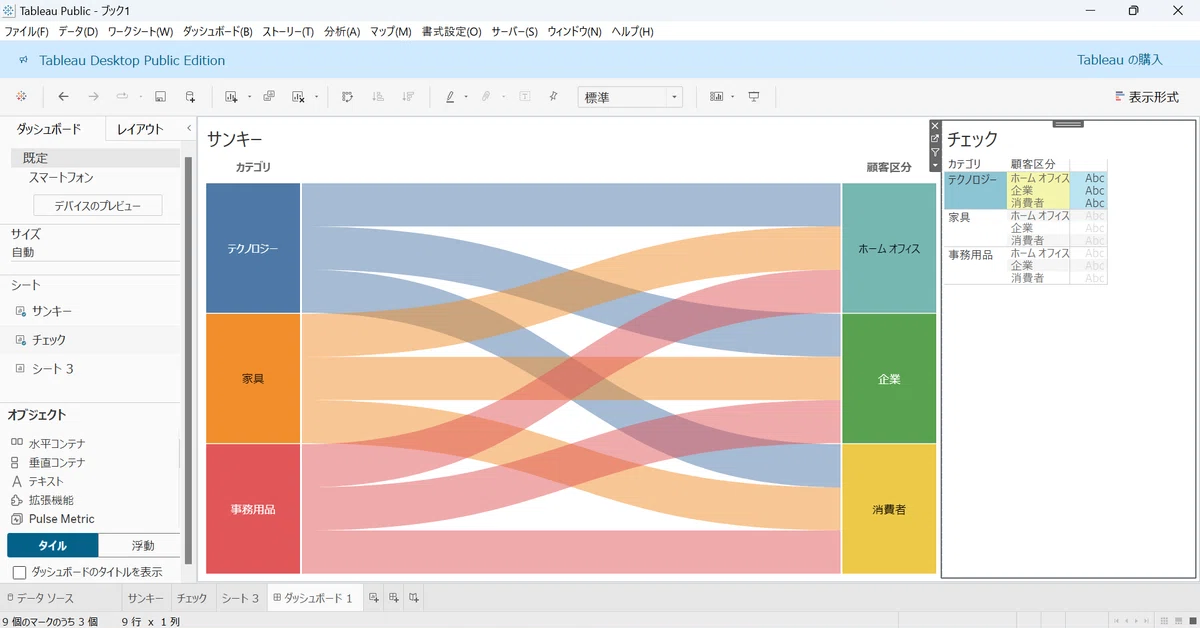Click the highlight pen icon
The width and height of the screenshot is (1200, 628).
click(450, 97)
